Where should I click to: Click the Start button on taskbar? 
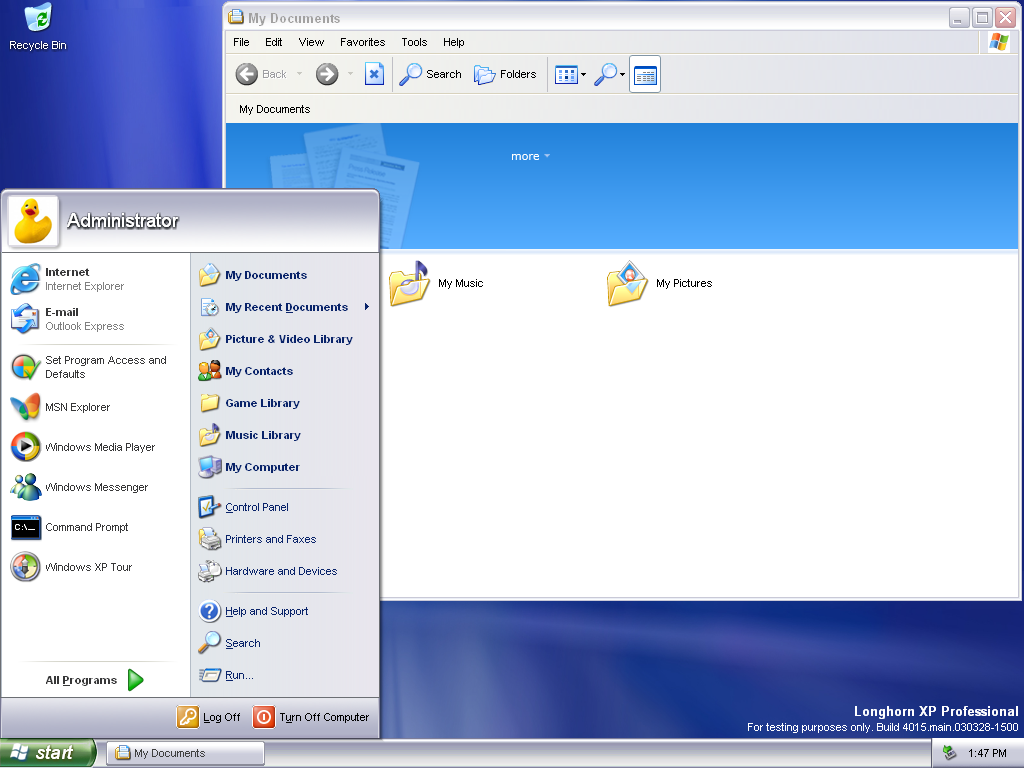[47, 753]
